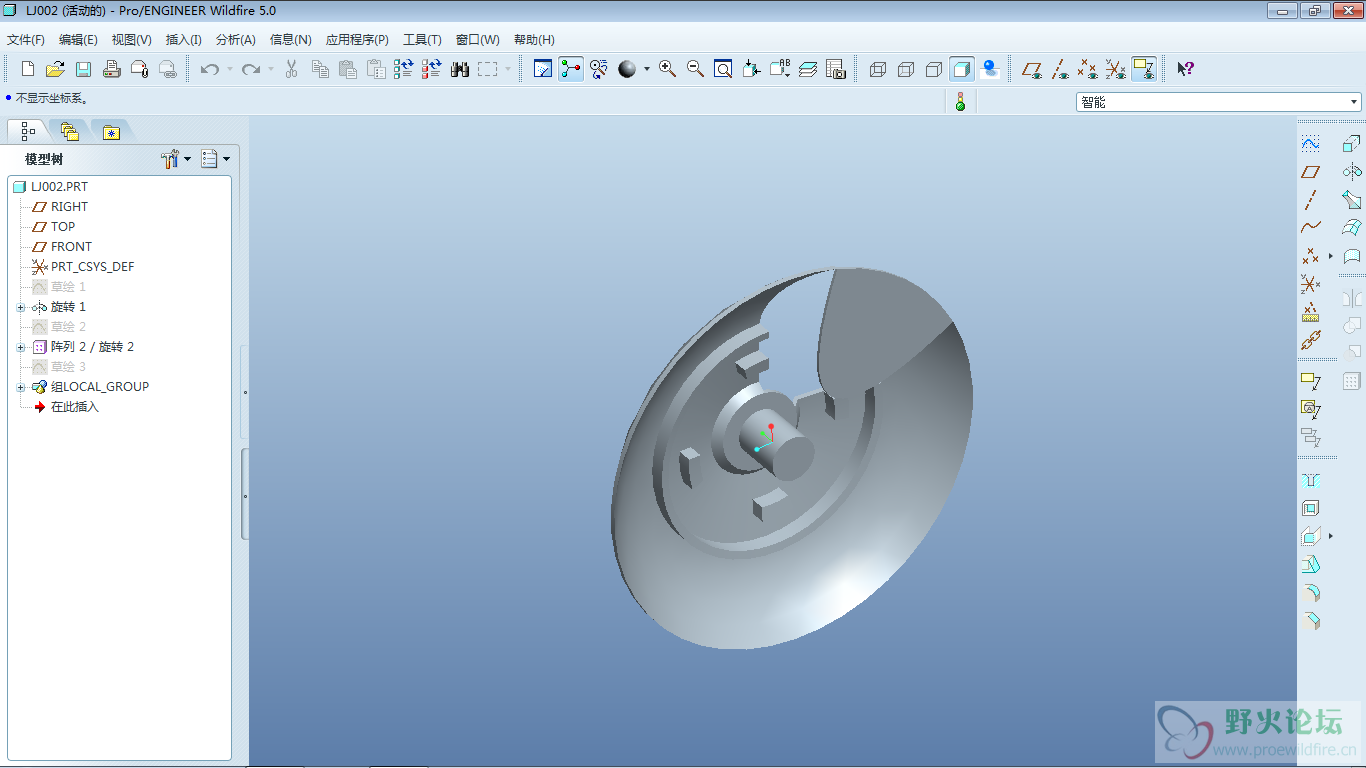Select the Extrude tool icon
The width and height of the screenshot is (1366, 768).
(1352, 144)
